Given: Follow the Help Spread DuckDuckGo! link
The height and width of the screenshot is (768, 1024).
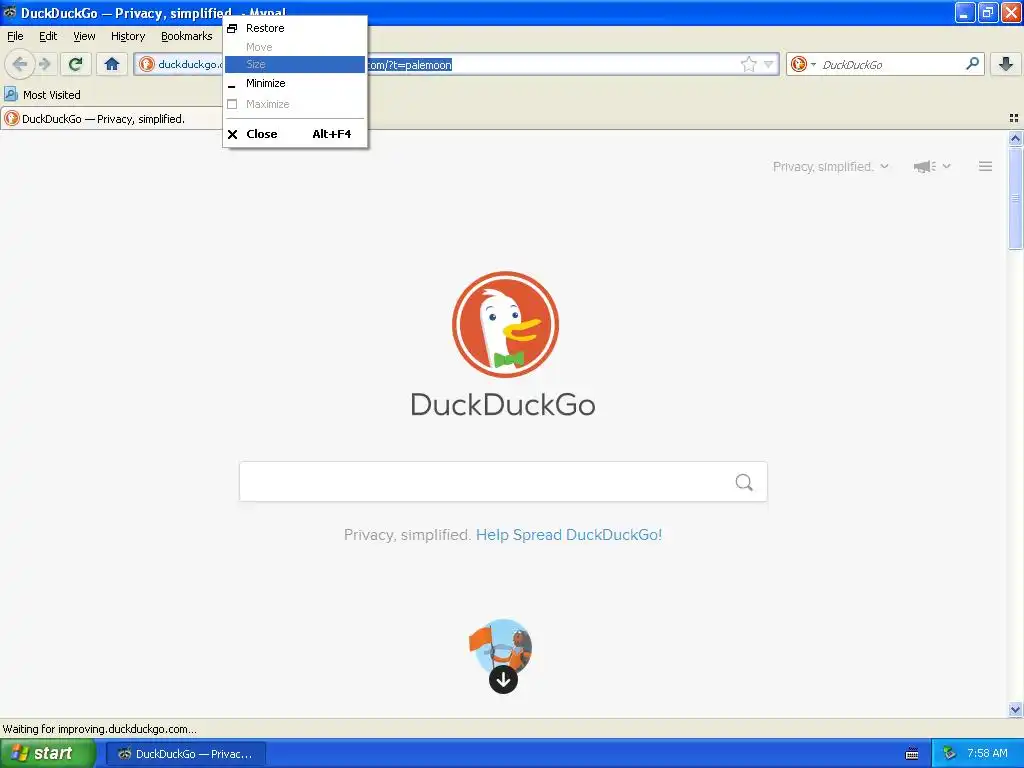Looking at the screenshot, I should [569, 535].
